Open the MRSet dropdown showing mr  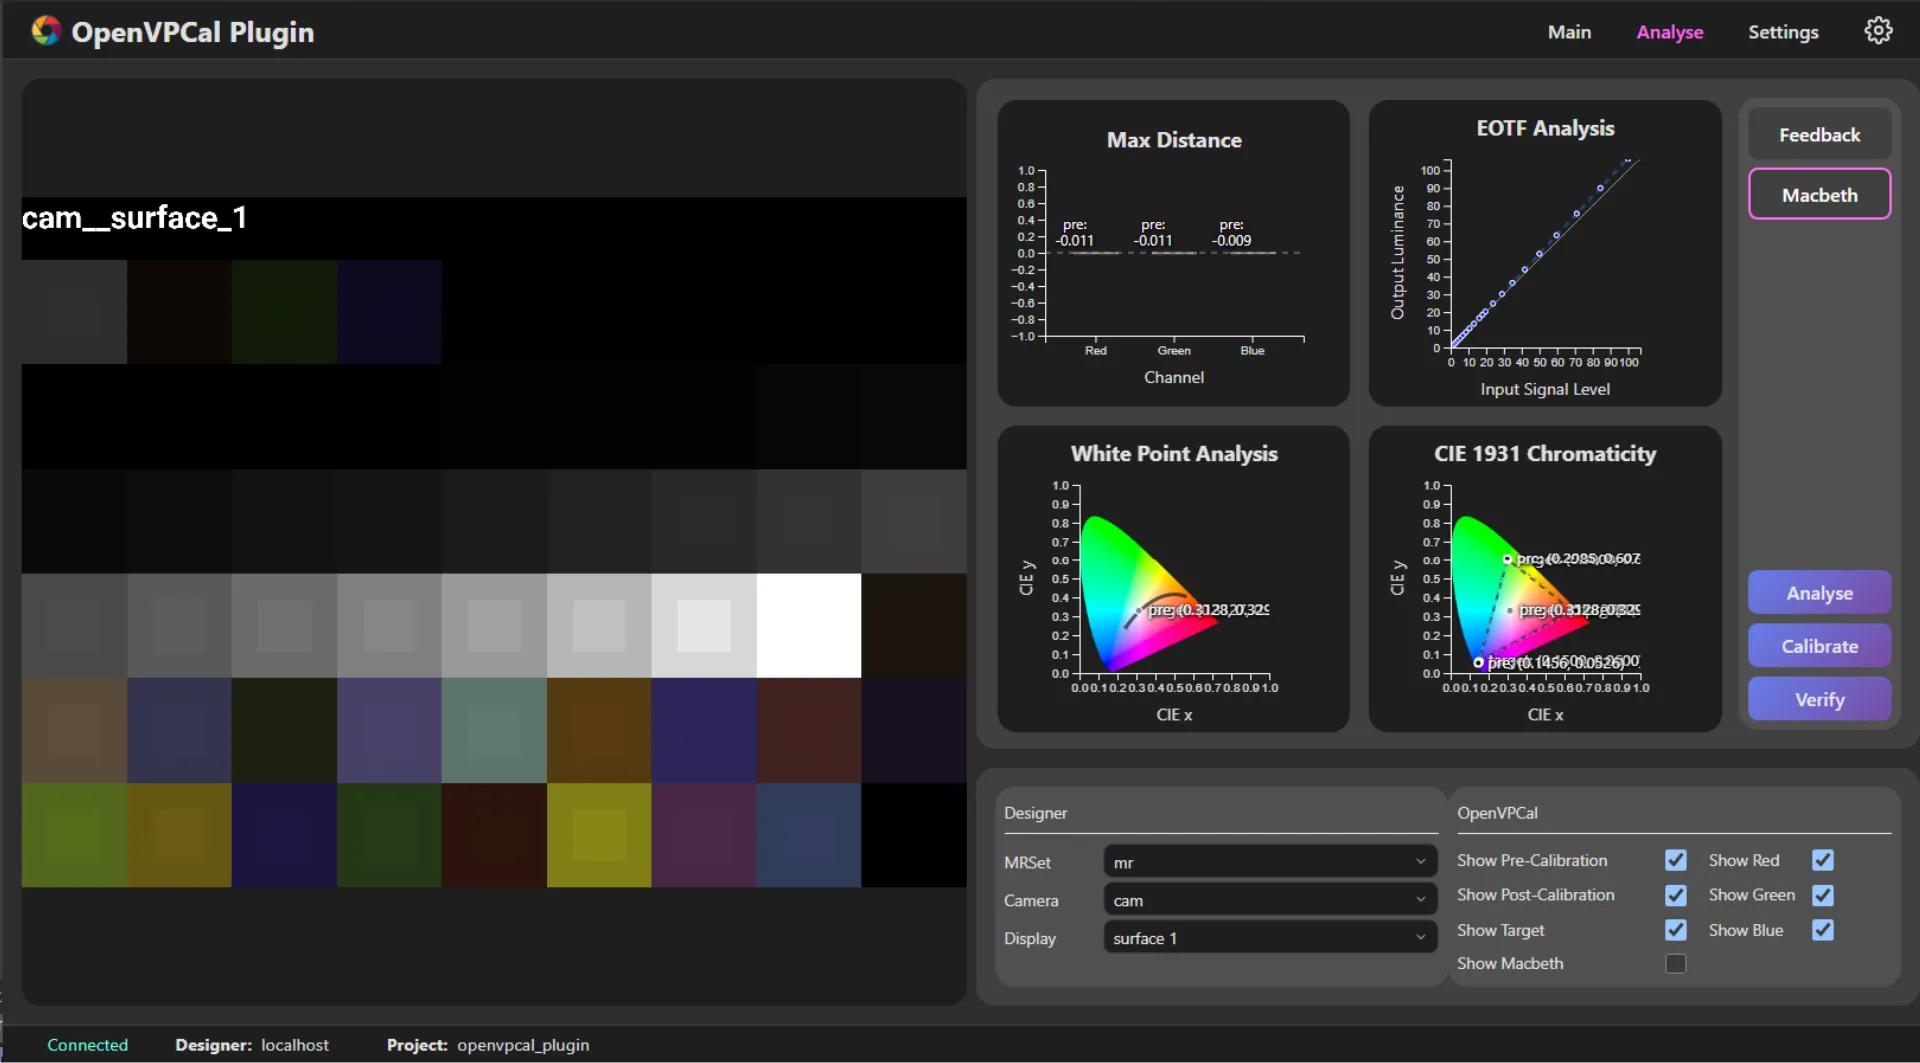(1268, 860)
